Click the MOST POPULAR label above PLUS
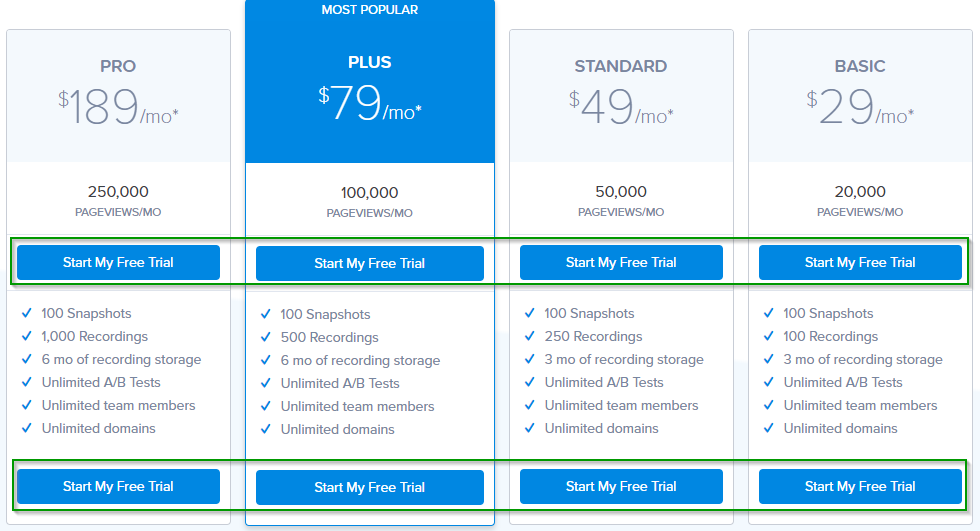The width and height of the screenshot is (980, 531). coord(369,10)
